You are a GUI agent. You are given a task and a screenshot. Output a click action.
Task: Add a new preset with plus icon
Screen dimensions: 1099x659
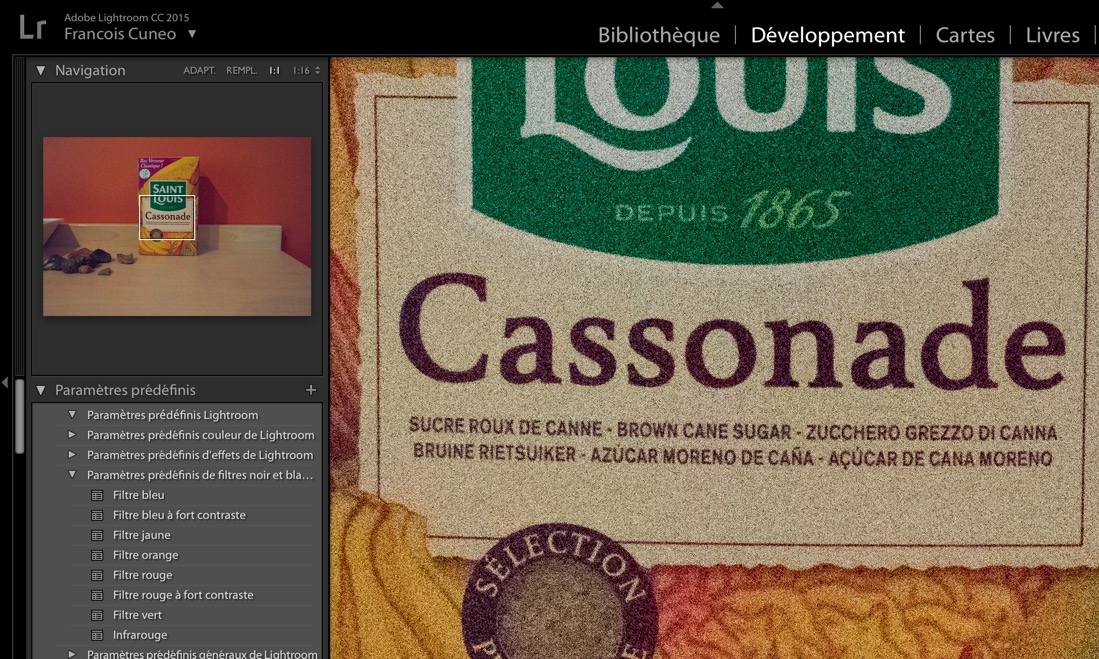[310, 390]
